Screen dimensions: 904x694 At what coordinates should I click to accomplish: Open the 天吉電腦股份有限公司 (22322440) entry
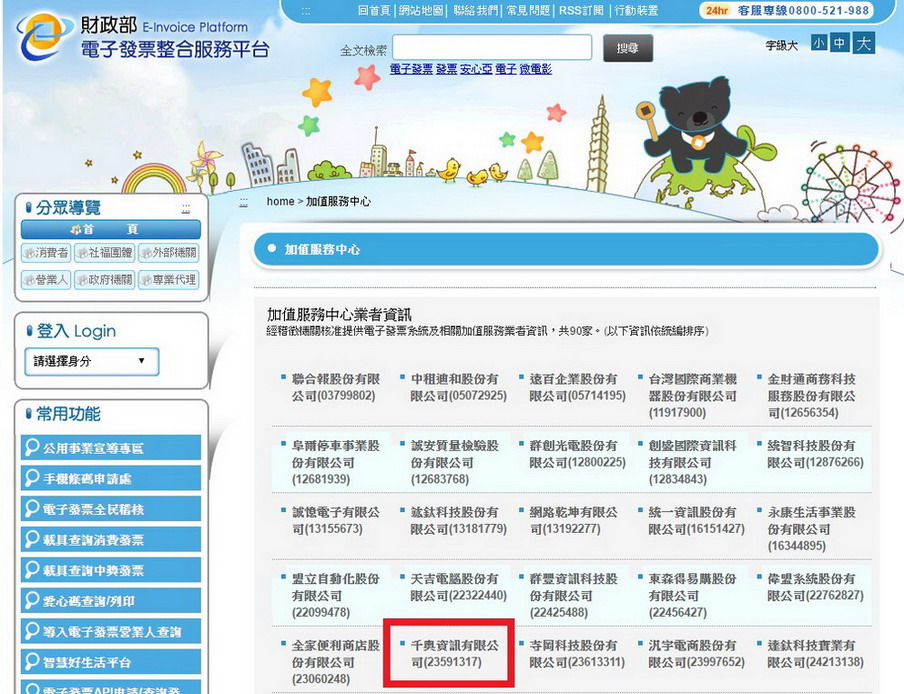click(x=458, y=587)
